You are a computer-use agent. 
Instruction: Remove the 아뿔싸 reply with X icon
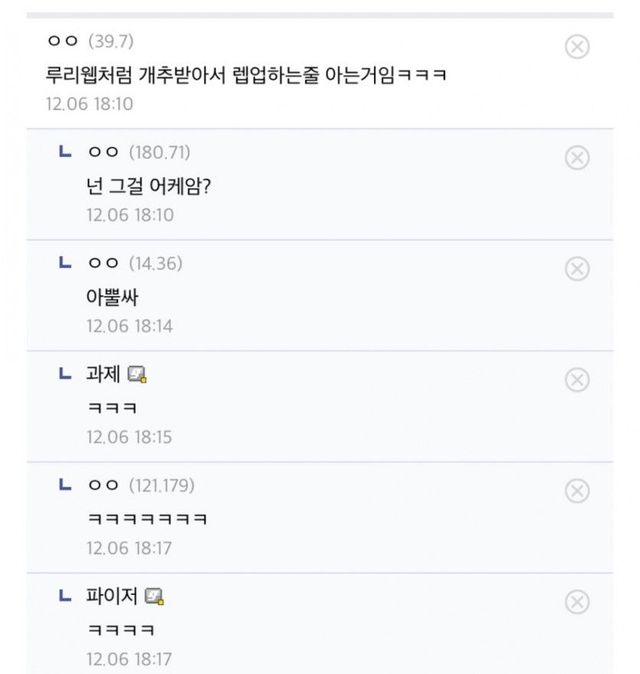[x=577, y=269]
